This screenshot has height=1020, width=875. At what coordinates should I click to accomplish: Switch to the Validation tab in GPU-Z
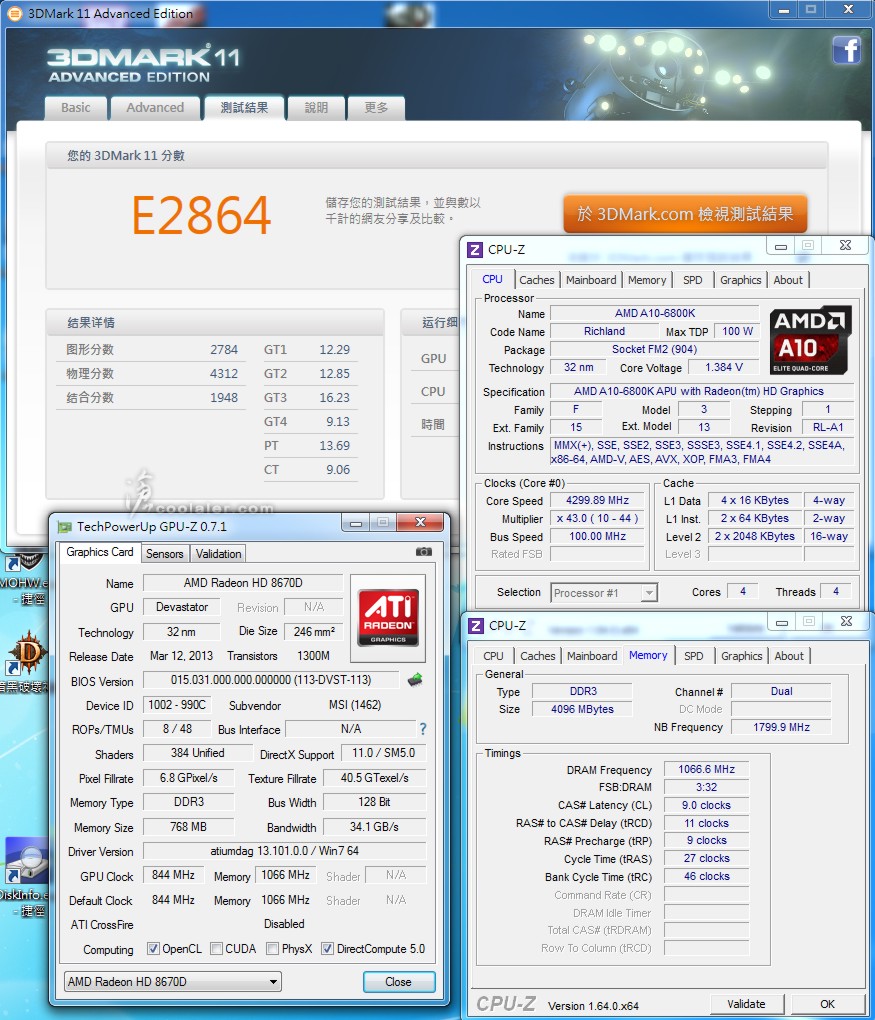[218, 554]
